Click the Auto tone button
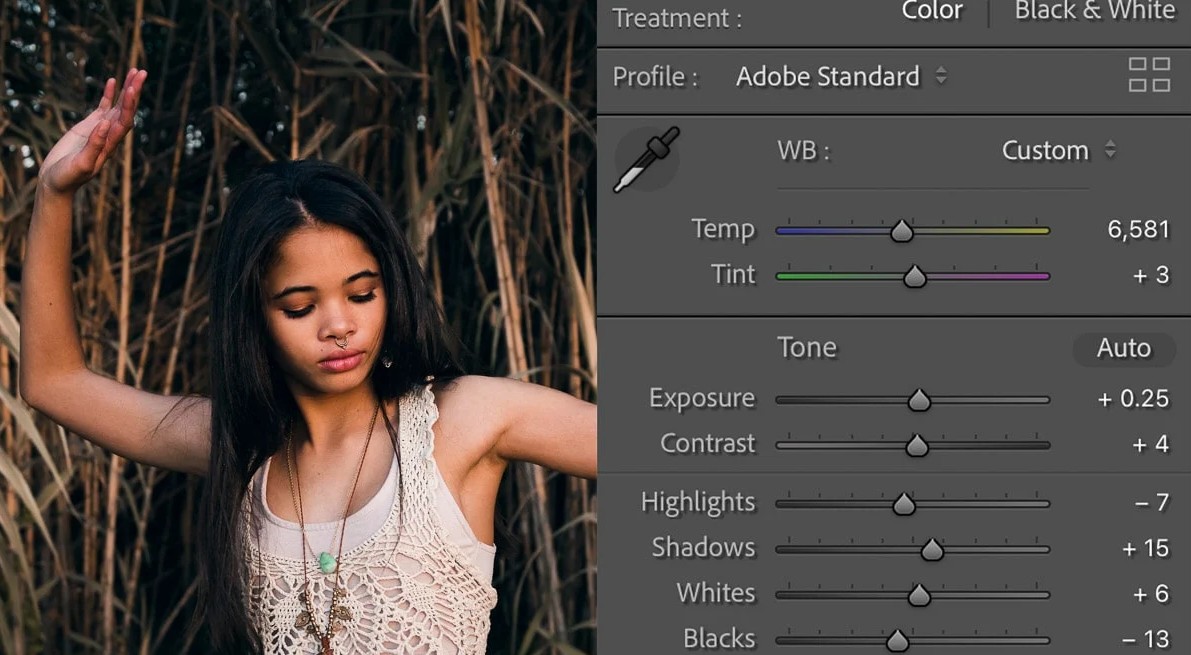 coord(1123,348)
